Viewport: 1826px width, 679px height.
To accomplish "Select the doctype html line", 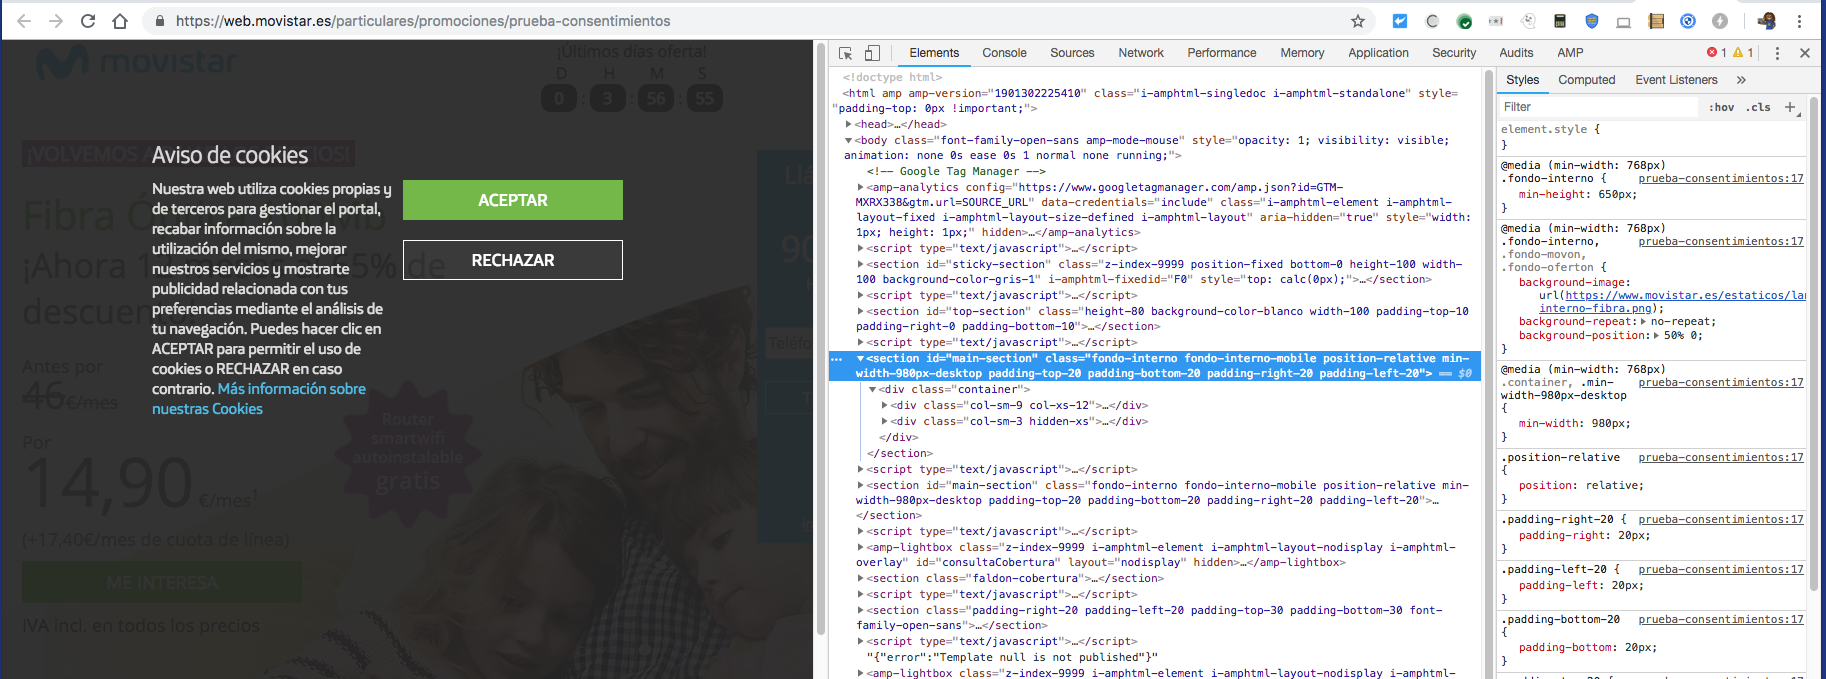I will 892,78.
